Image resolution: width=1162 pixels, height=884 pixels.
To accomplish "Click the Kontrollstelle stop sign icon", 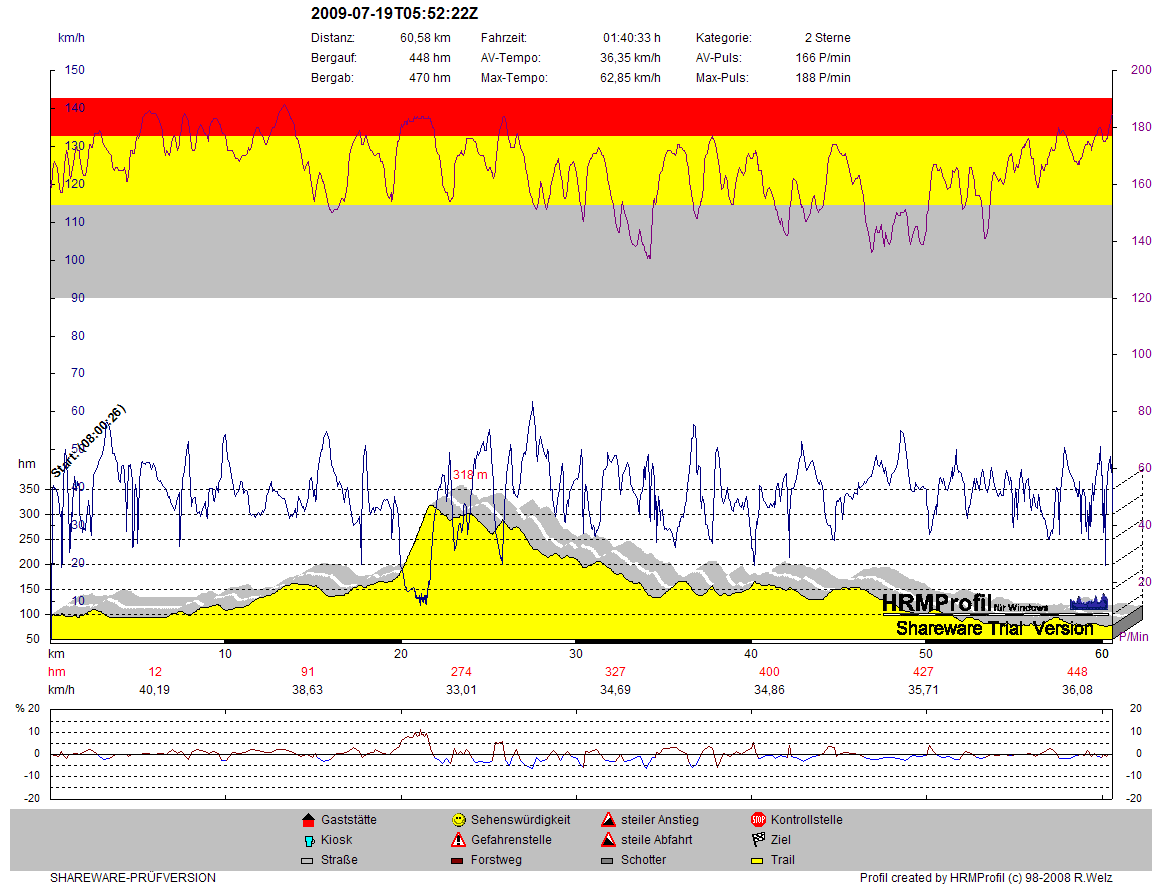I will 758,820.
